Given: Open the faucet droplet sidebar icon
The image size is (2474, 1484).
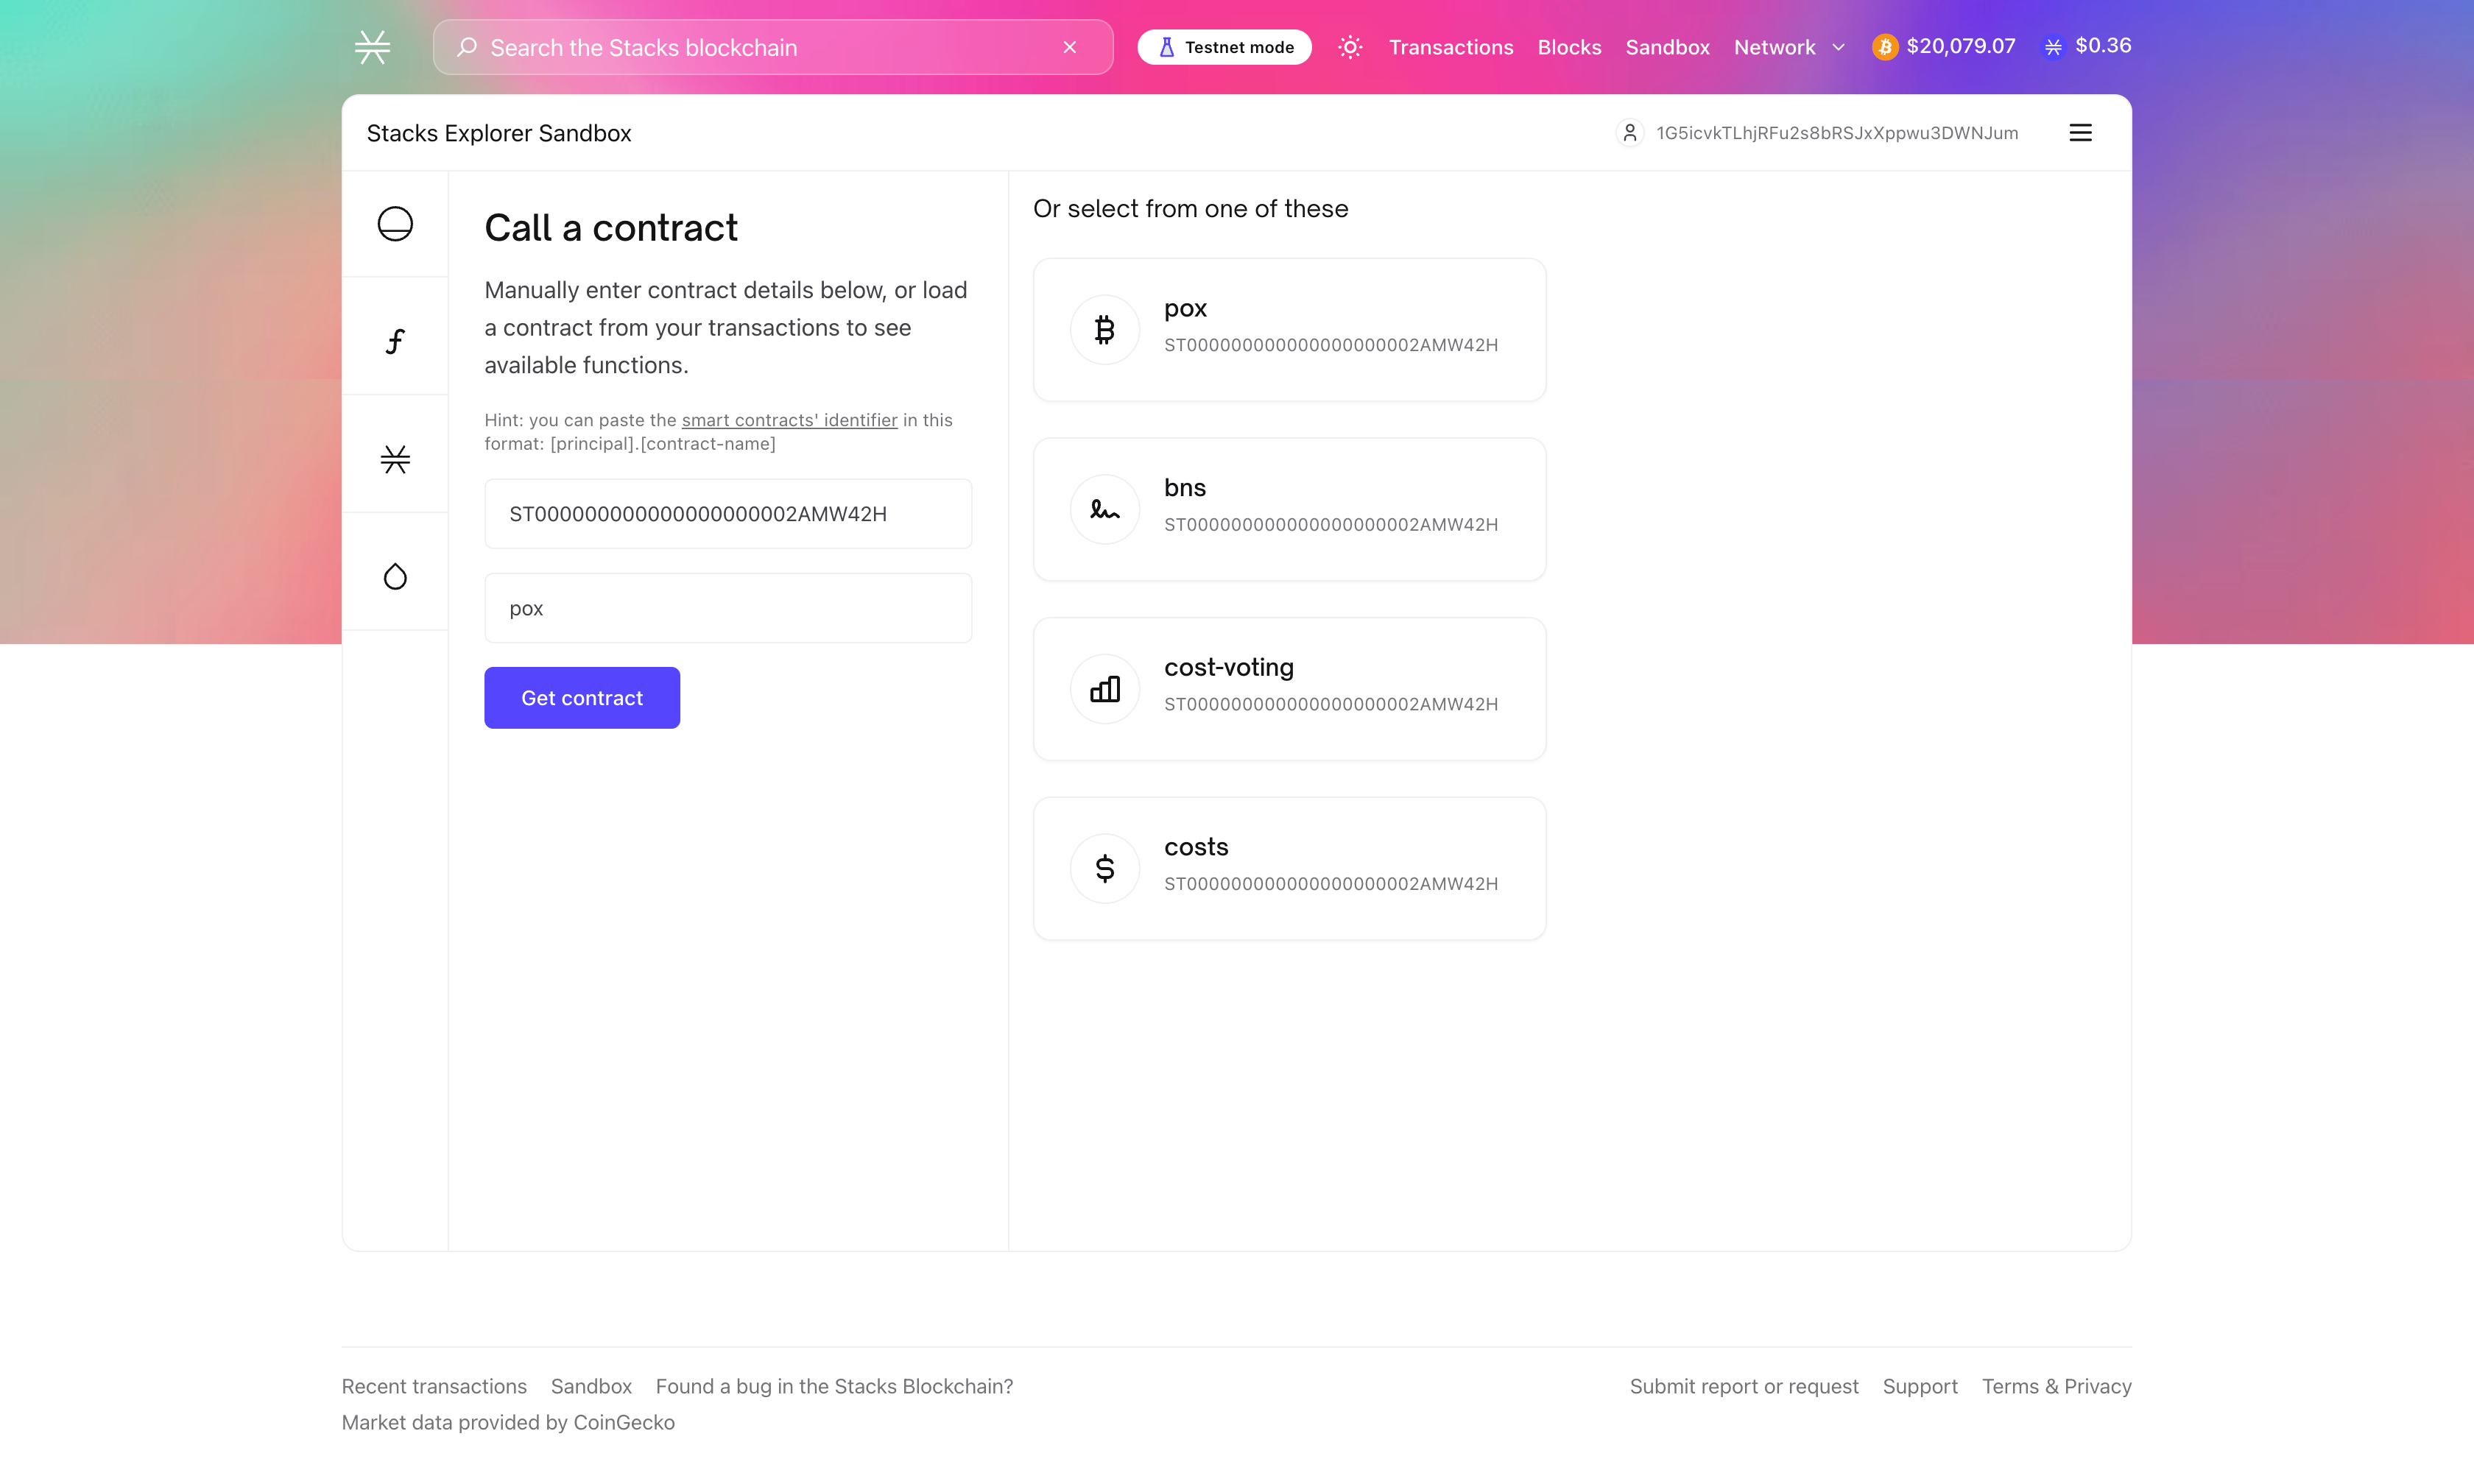Looking at the screenshot, I should click(395, 576).
